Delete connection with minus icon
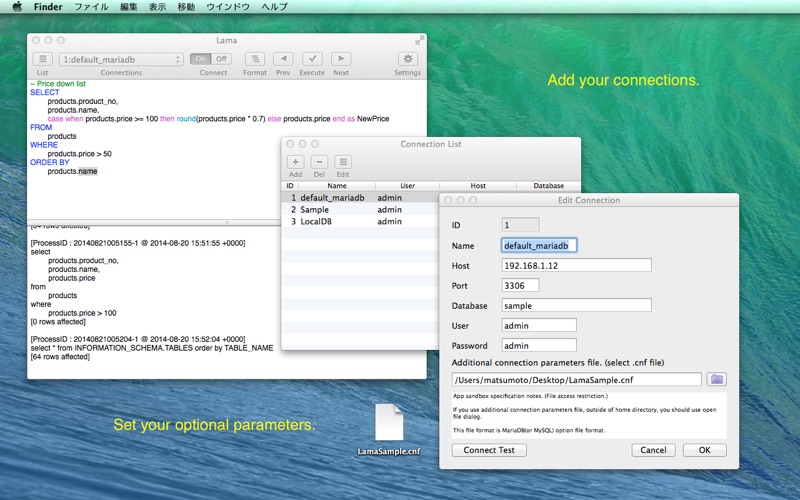Viewport: 800px width, 500px height. (319, 162)
